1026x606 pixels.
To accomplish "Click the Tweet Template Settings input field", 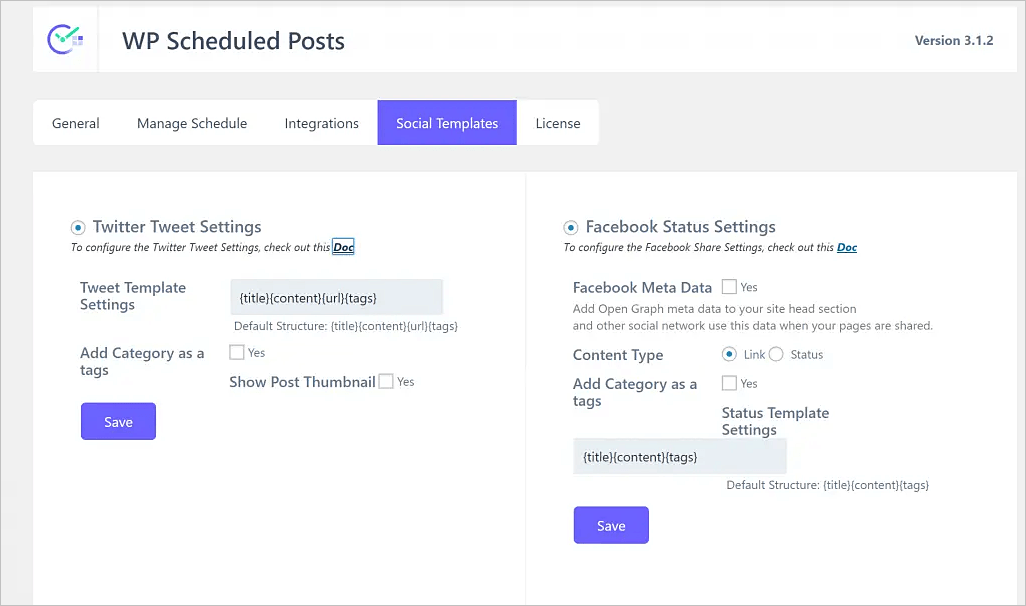I will pos(336,297).
